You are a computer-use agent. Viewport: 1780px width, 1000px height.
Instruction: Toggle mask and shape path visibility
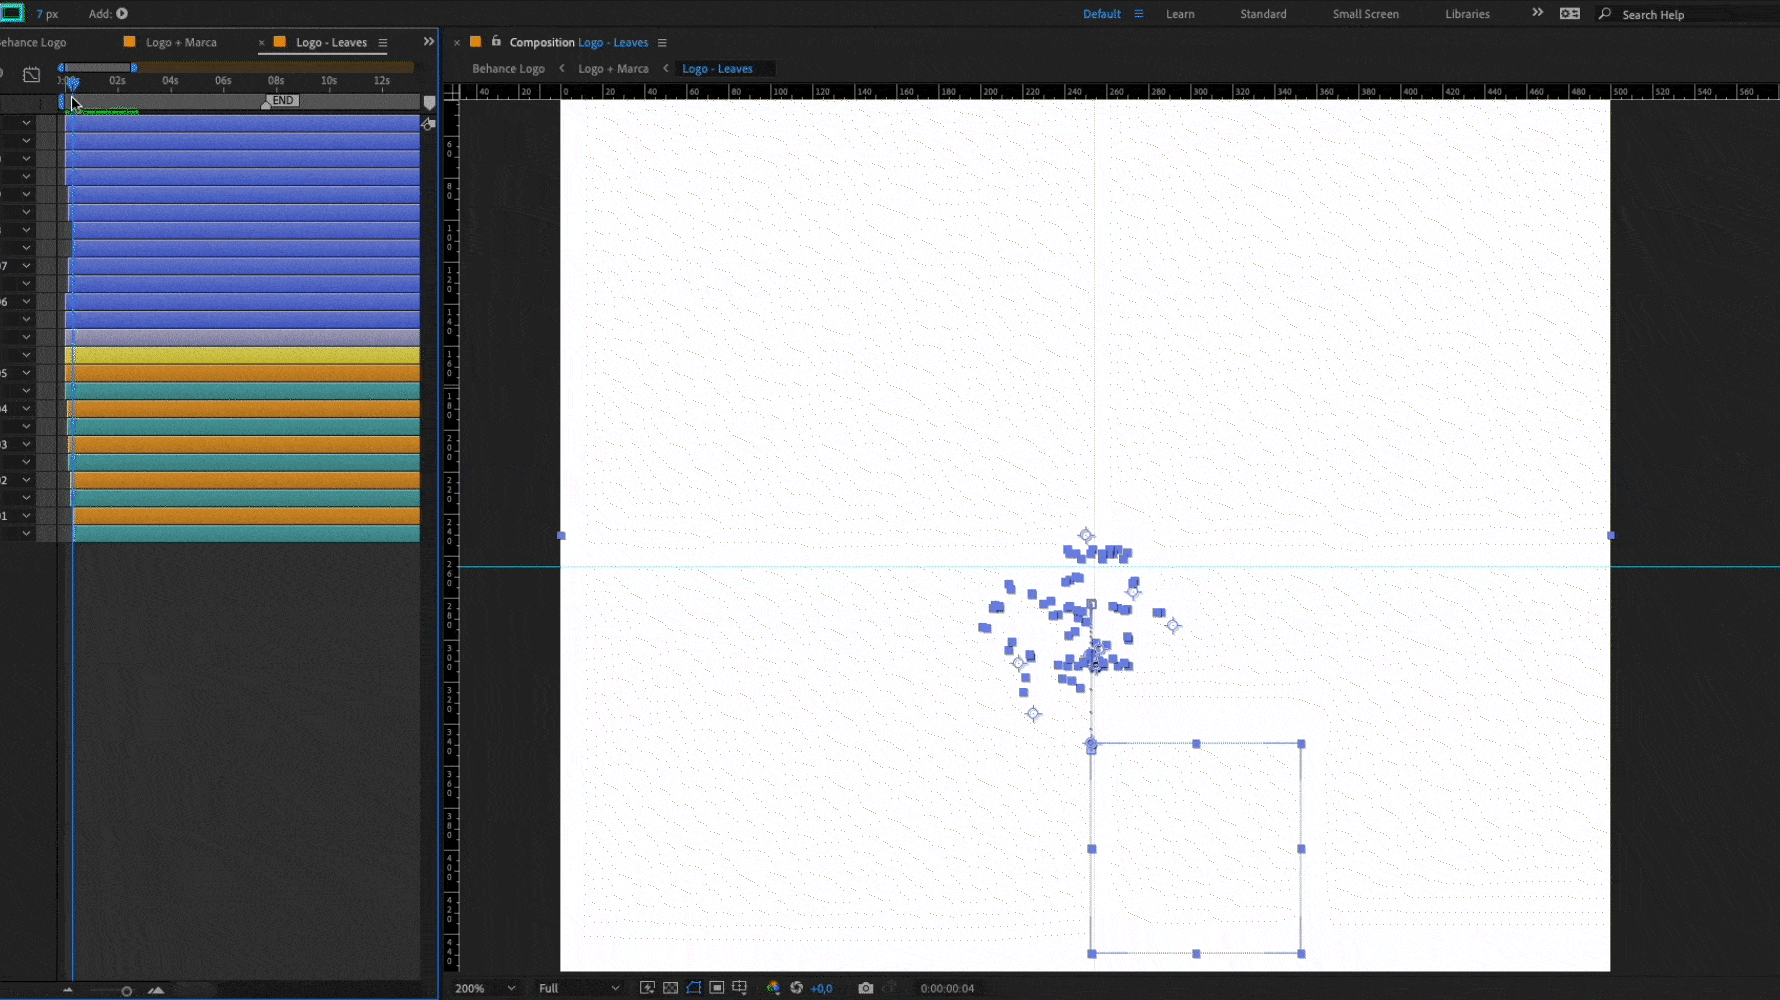693,988
